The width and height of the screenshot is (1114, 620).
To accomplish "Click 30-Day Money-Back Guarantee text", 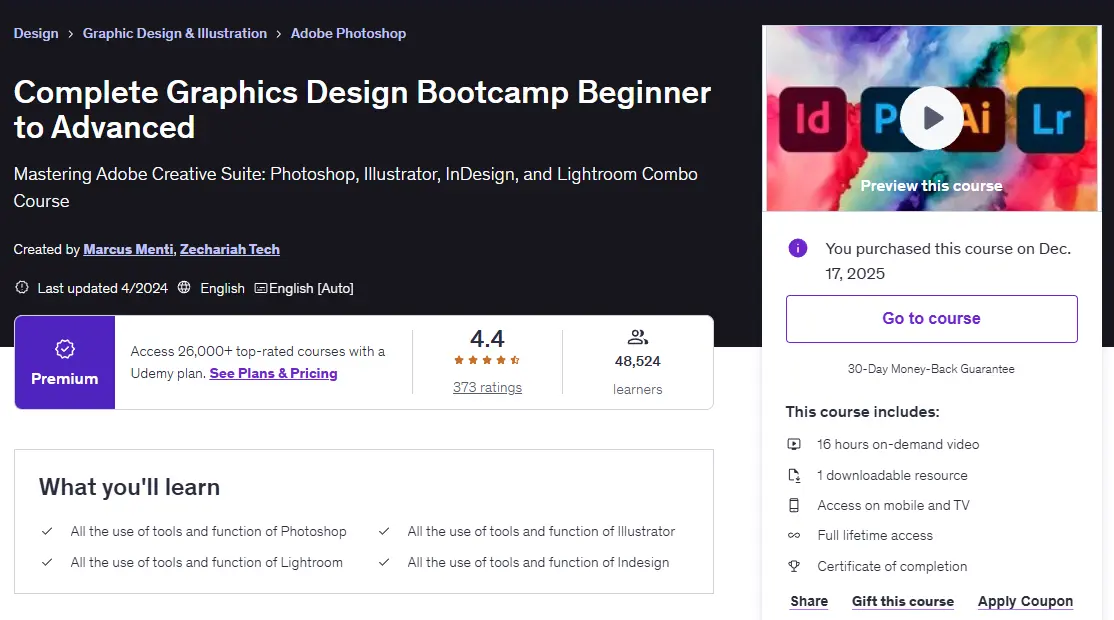I will coord(931,369).
